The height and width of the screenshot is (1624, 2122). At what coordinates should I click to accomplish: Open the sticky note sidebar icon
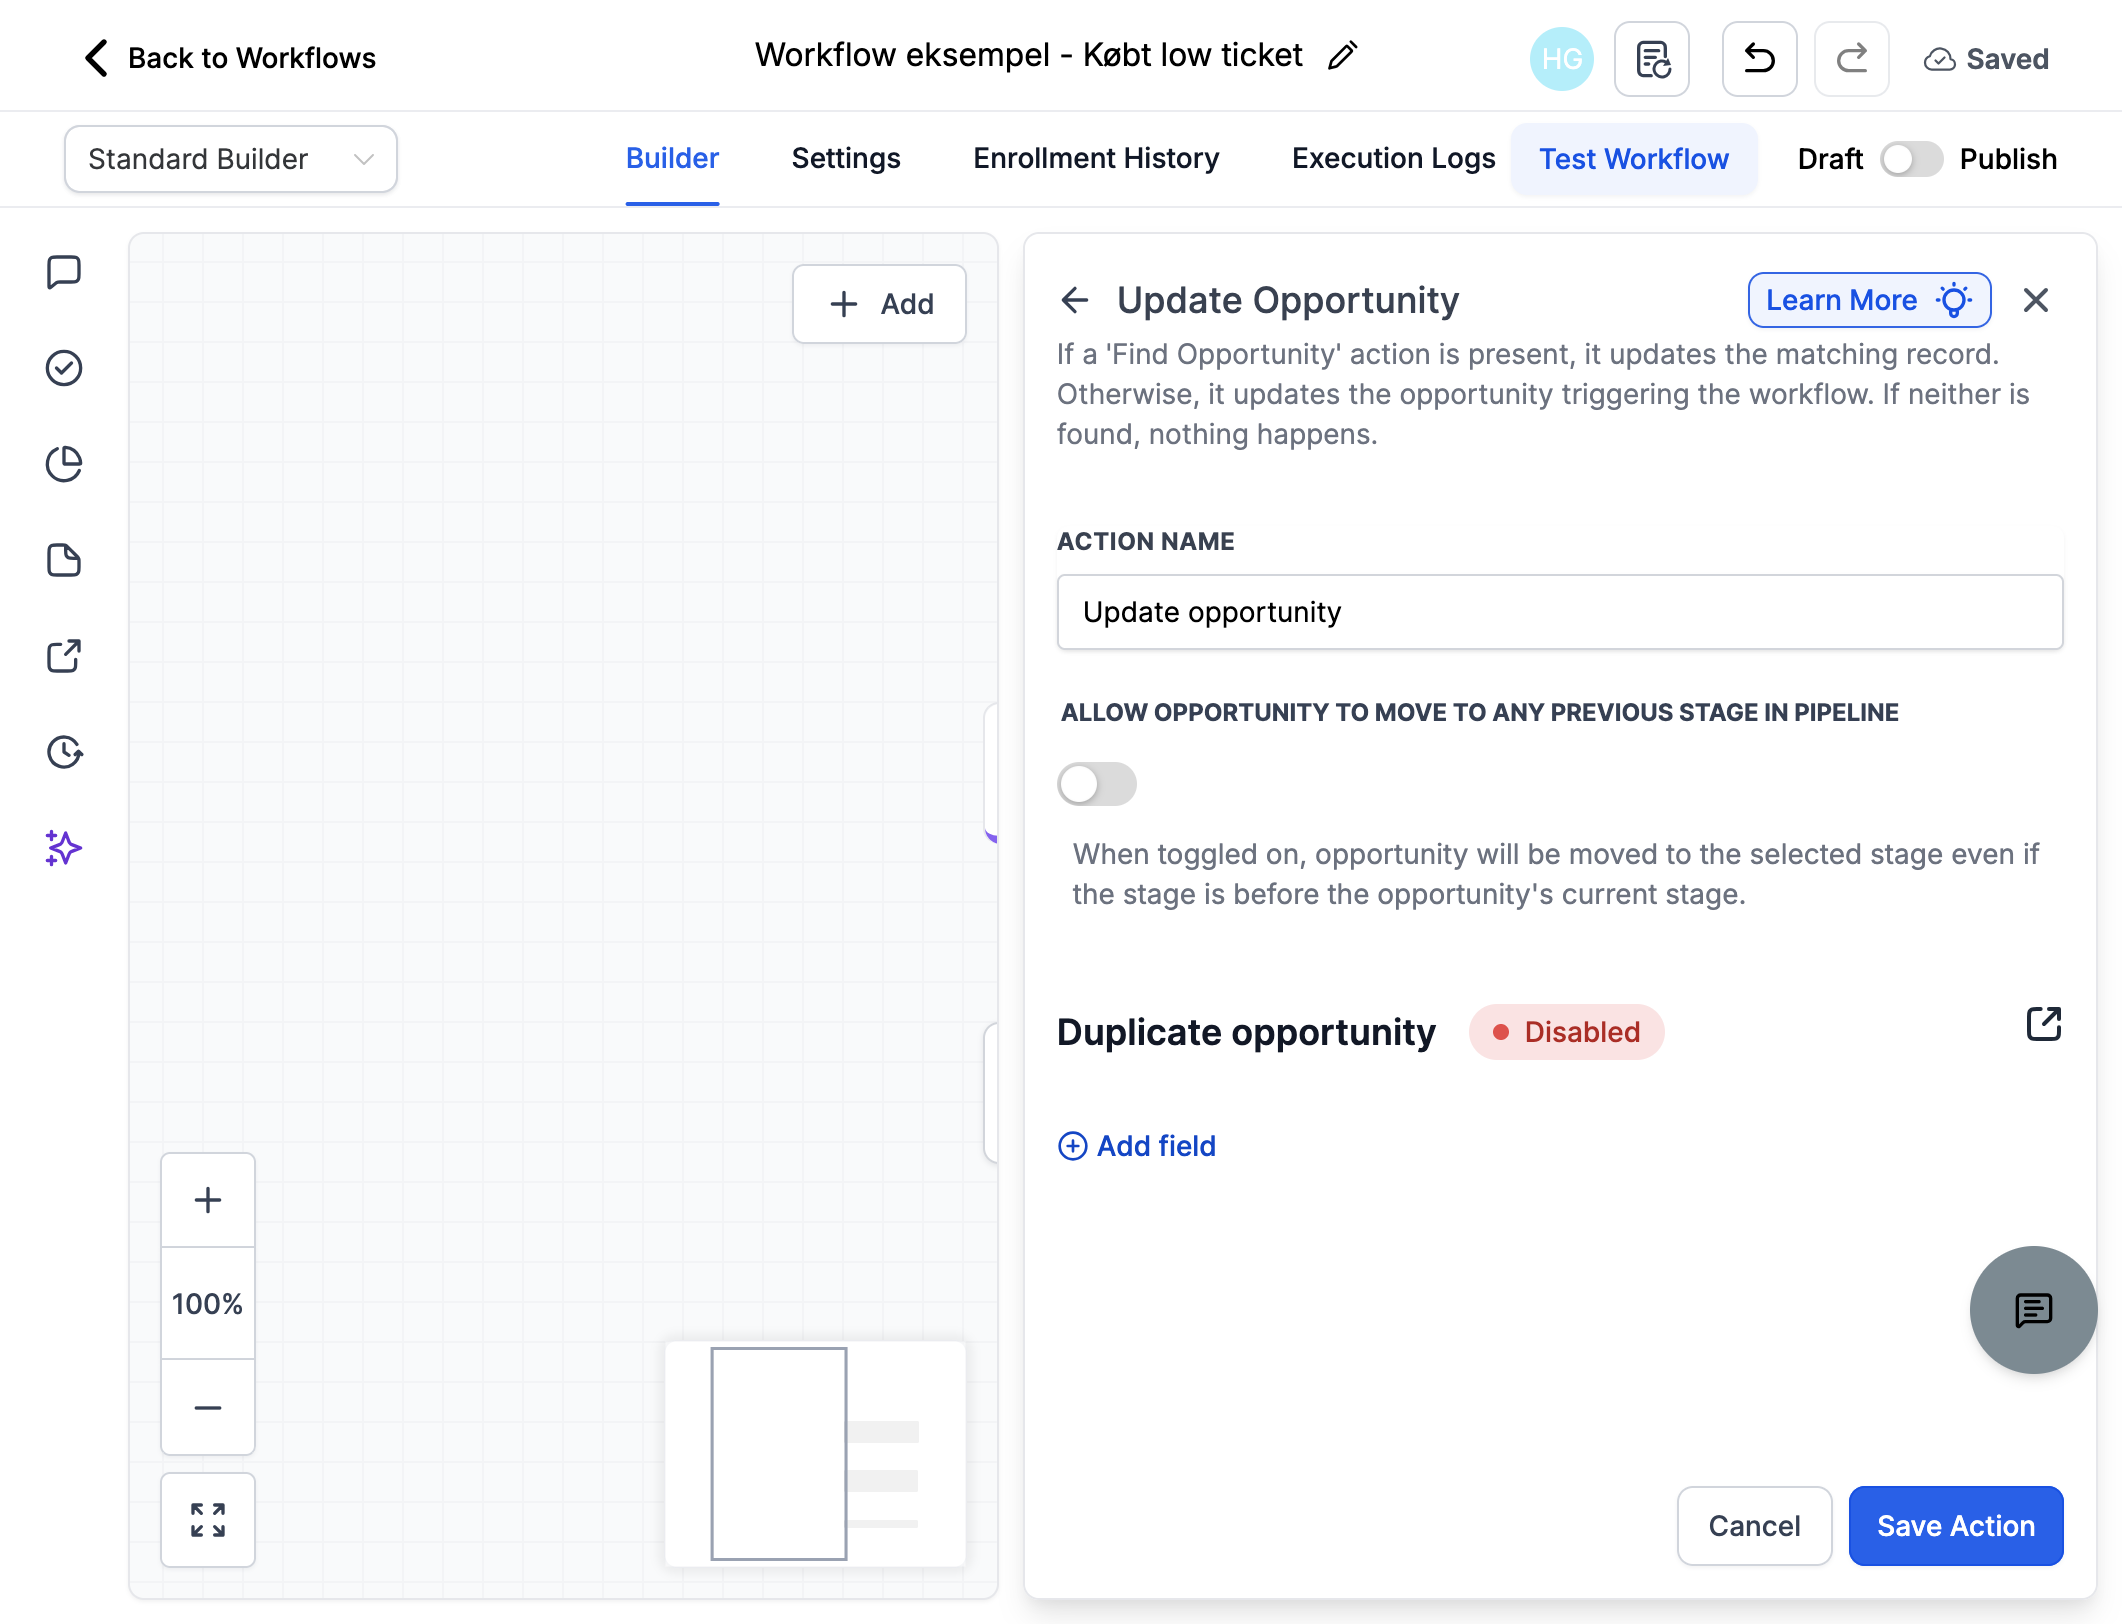64,560
